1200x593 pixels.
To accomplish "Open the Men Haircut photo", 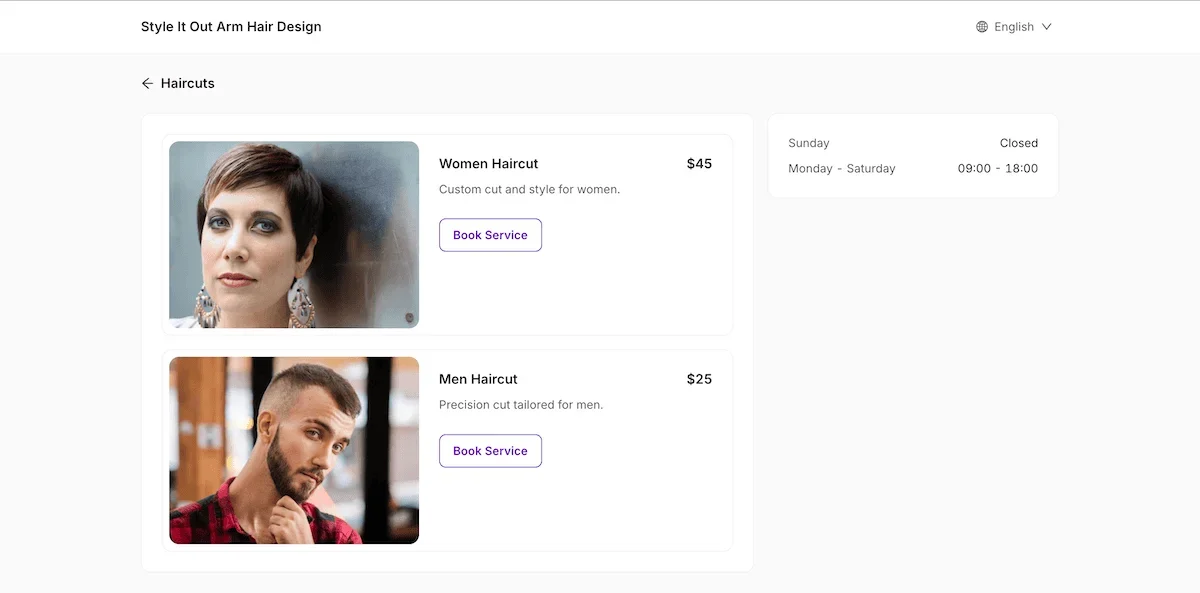I will pyautogui.click(x=294, y=451).
